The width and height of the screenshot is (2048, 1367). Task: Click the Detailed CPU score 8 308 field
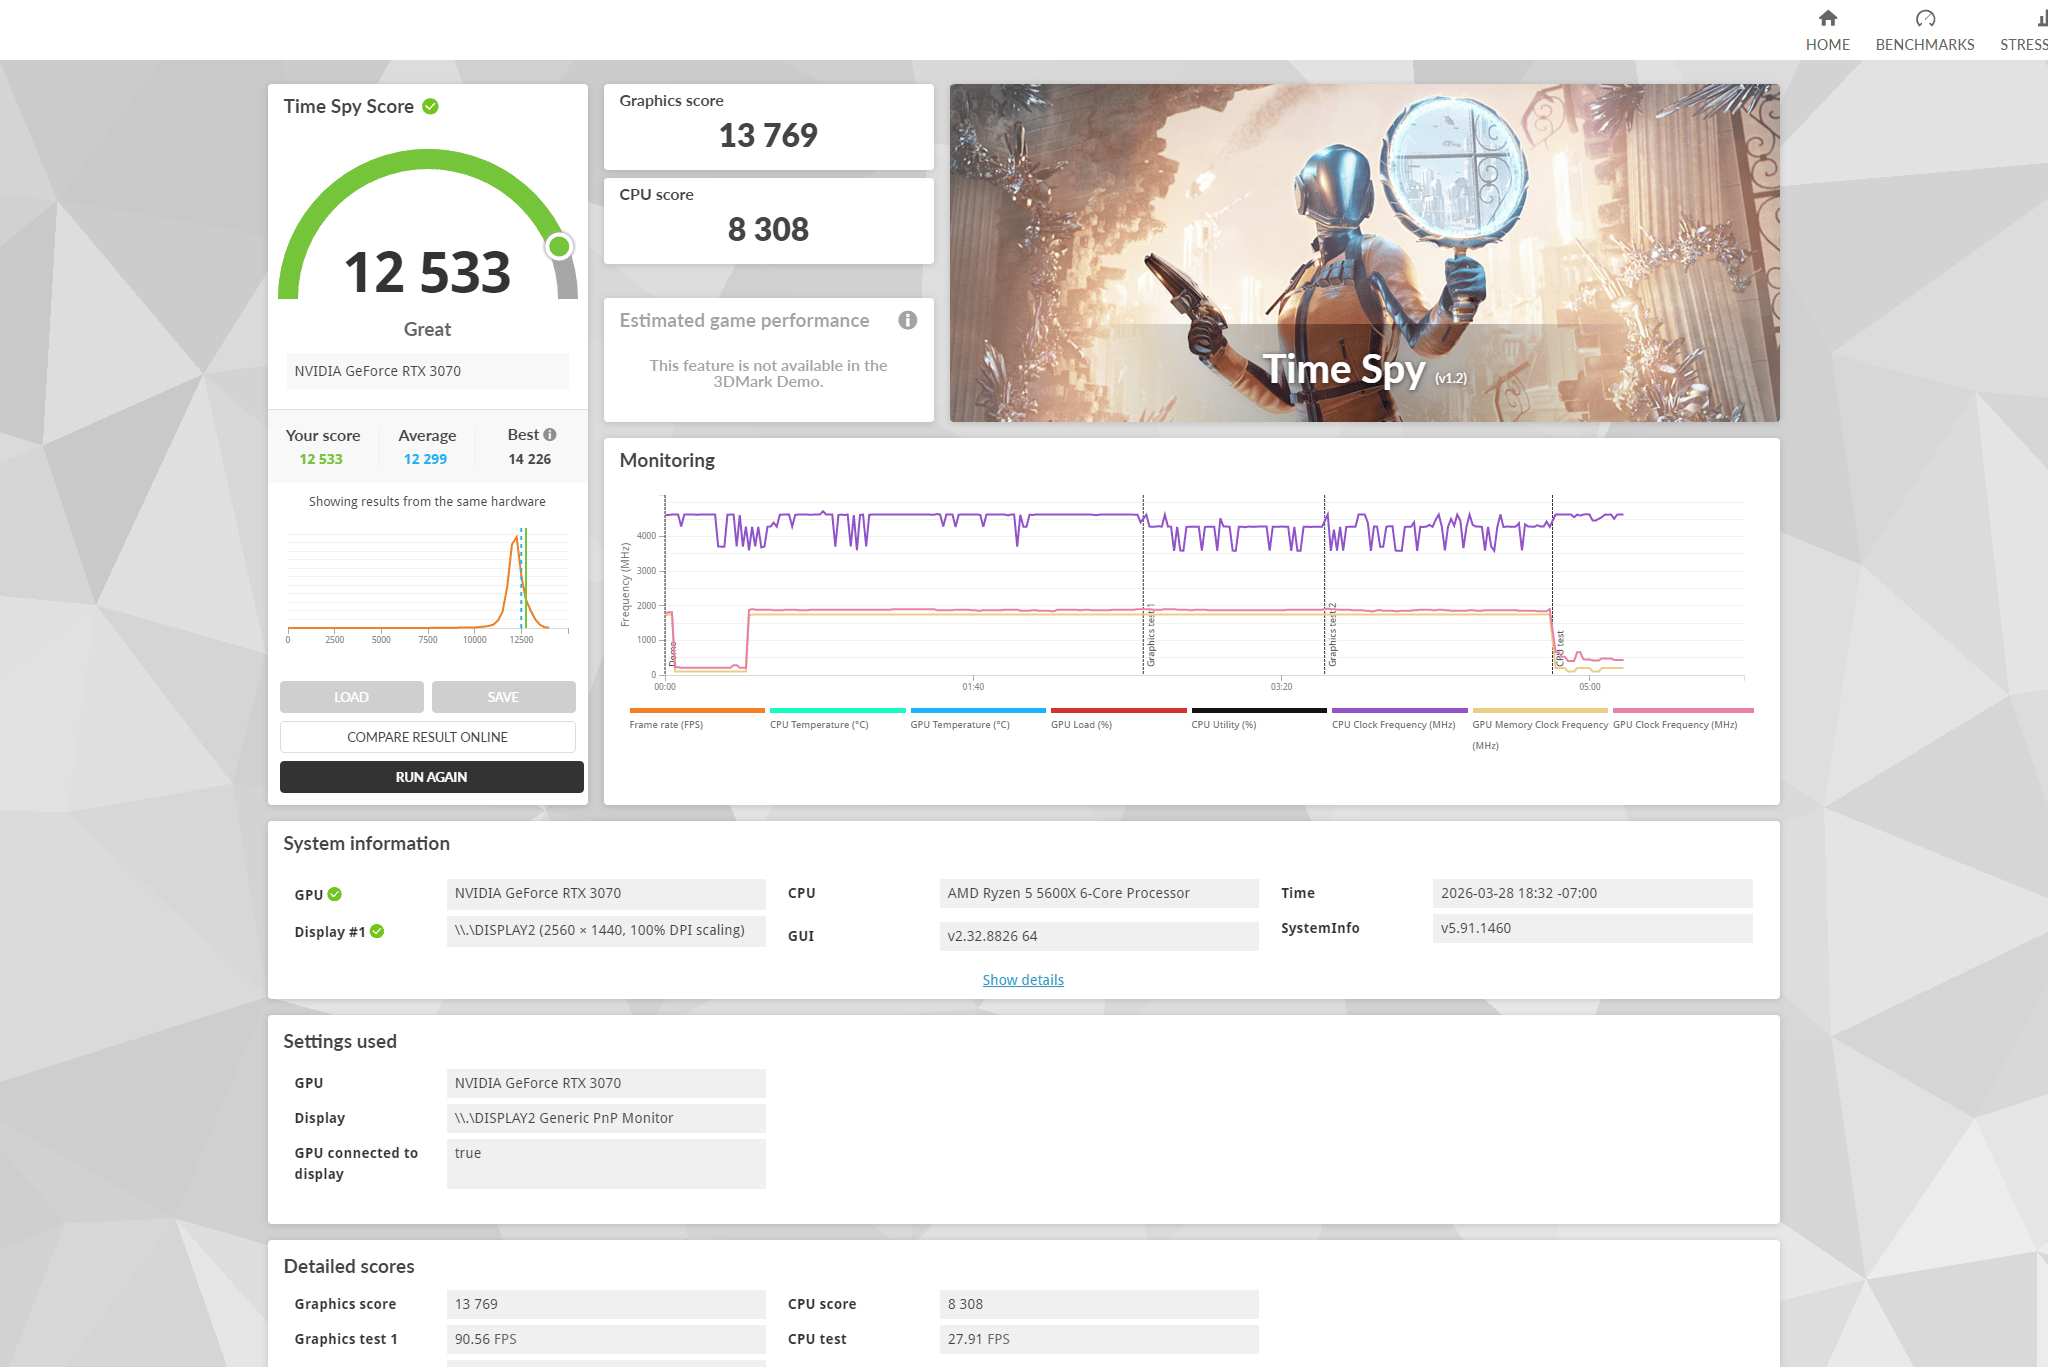(x=1099, y=1304)
